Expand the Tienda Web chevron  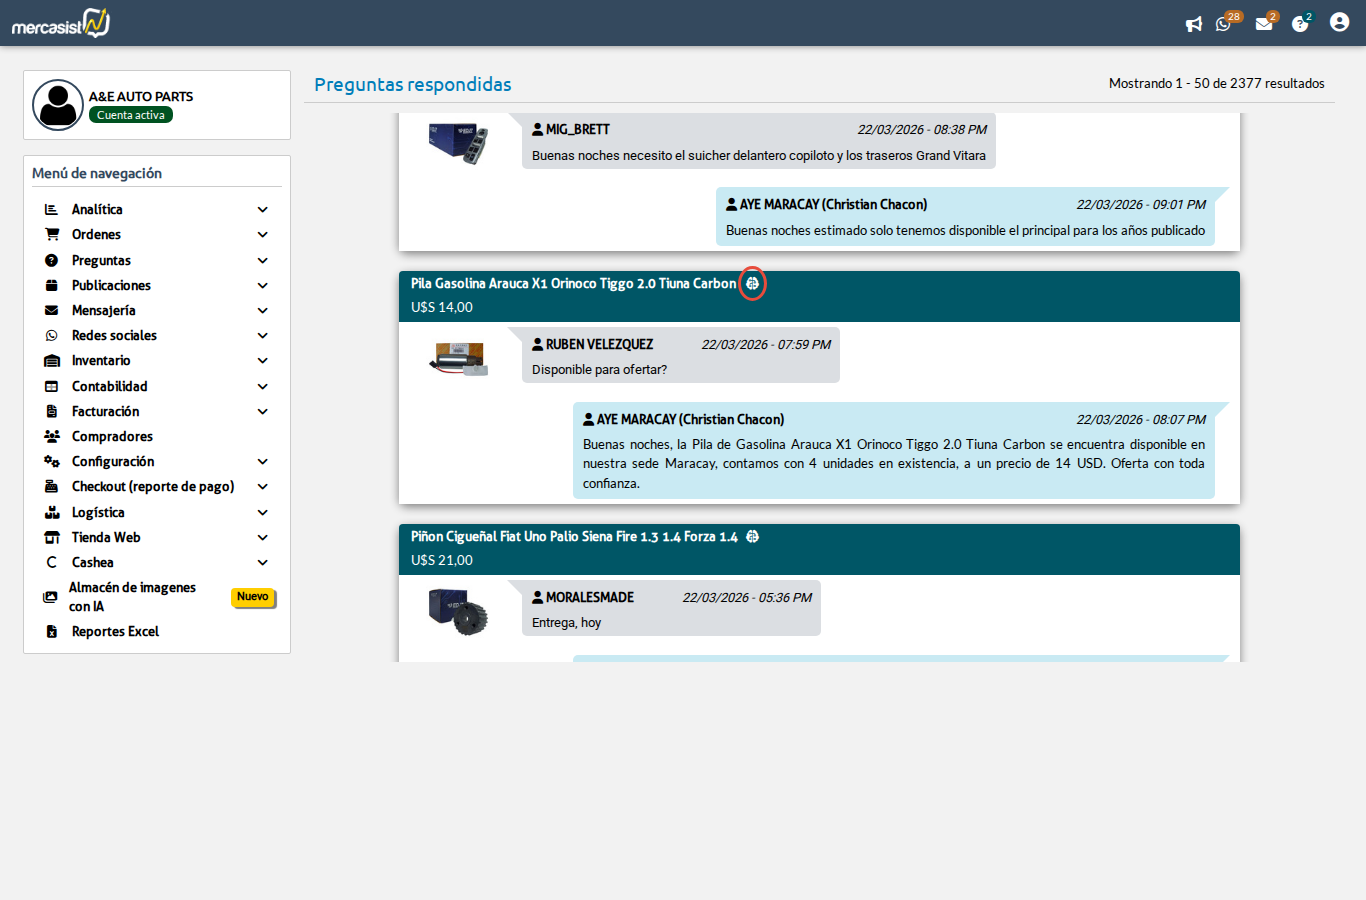263,538
